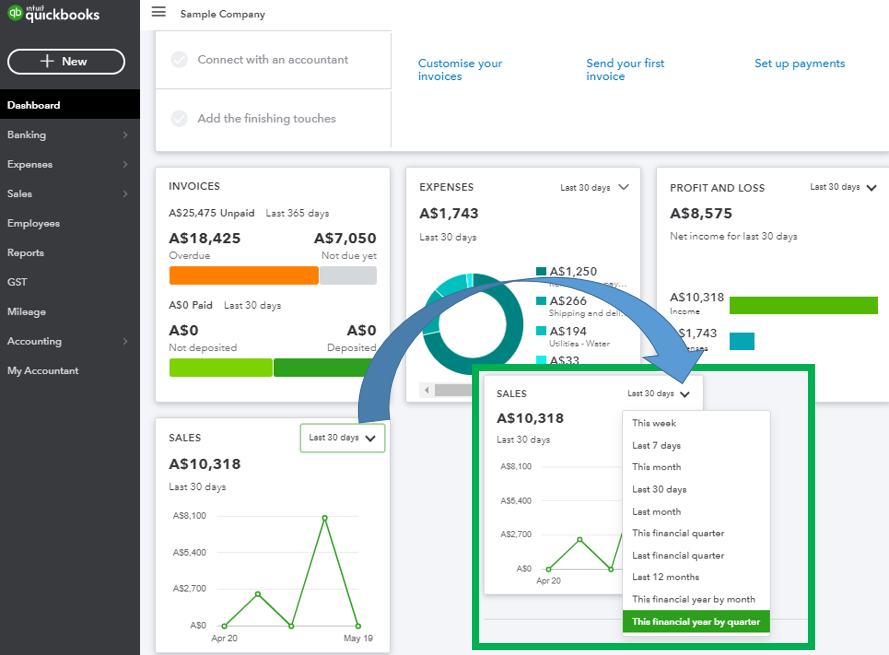
Task: Click the A$1,250 expense legend swatch
Action: 541,271
